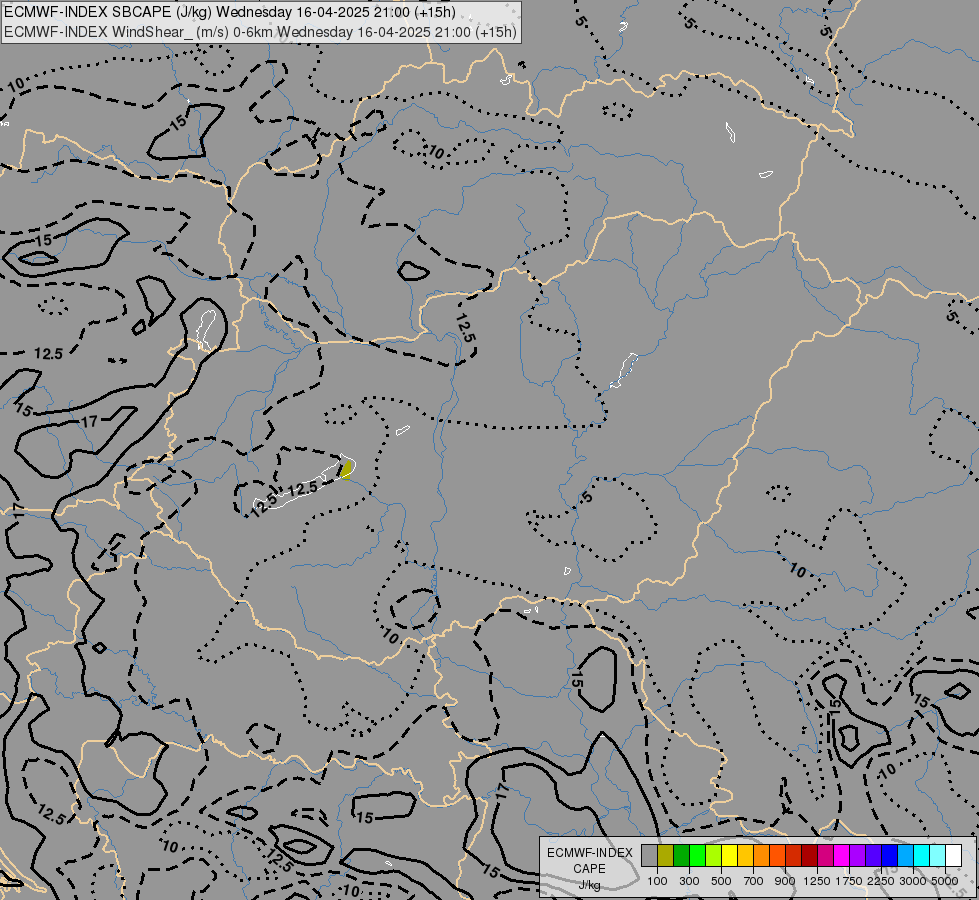Screen dimensions: 979x900
Task: Click the 300 legend value label
Action: coord(689,881)
